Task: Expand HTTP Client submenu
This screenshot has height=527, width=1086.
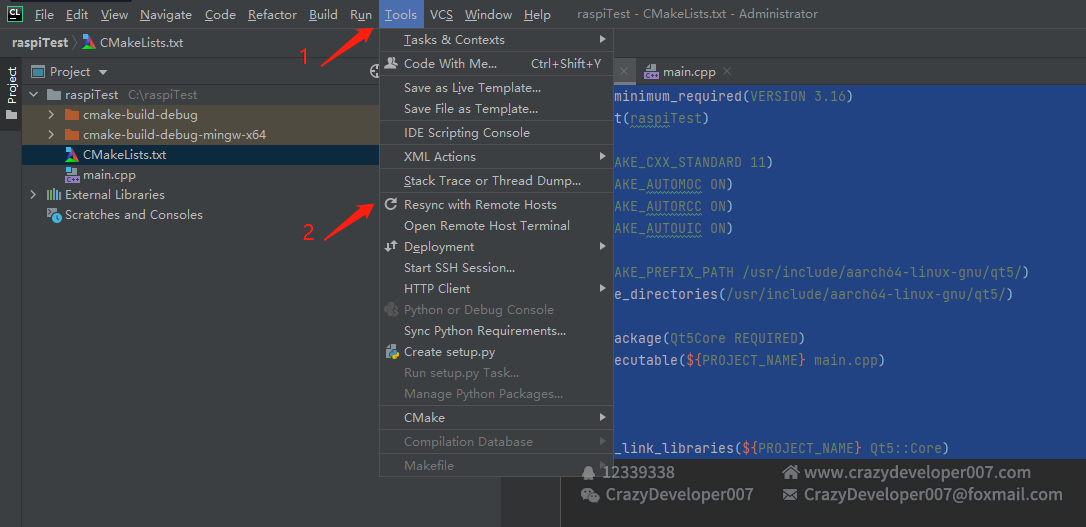Action: click(497, 289)
